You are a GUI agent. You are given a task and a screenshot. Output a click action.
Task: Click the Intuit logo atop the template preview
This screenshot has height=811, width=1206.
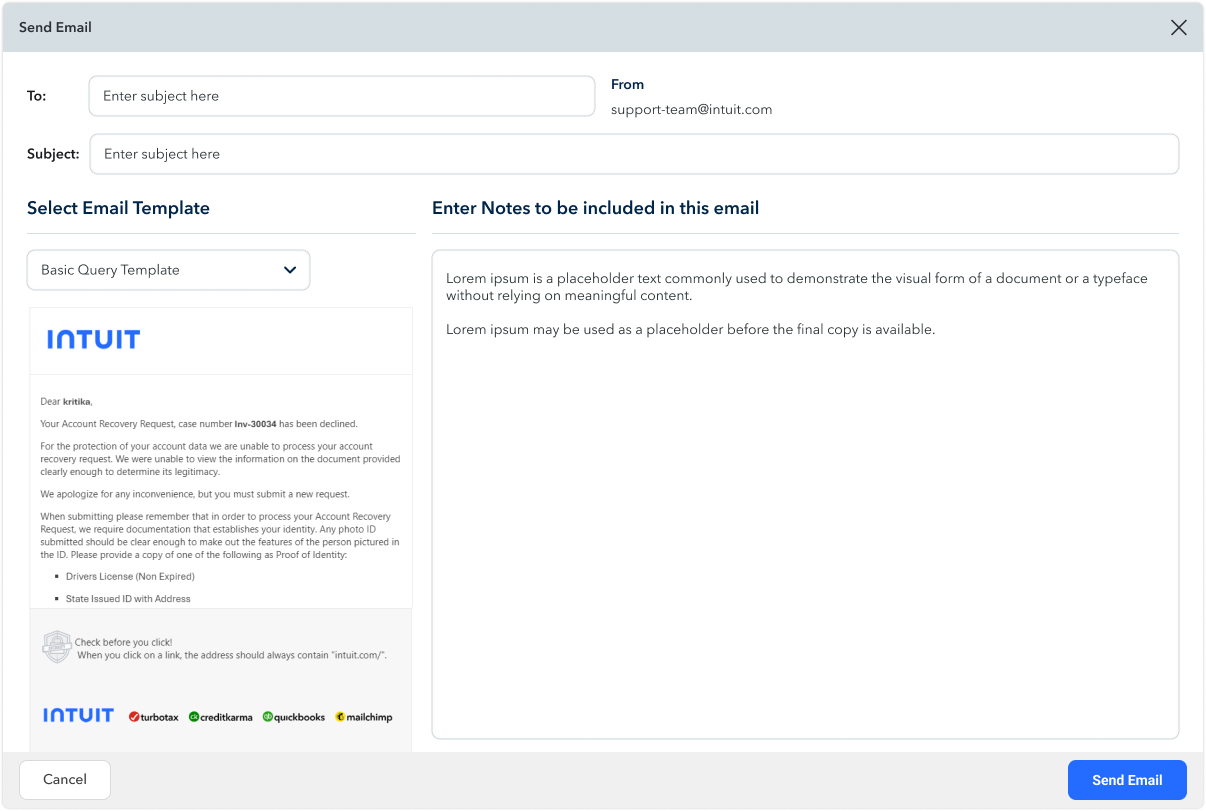coord(93,340)
